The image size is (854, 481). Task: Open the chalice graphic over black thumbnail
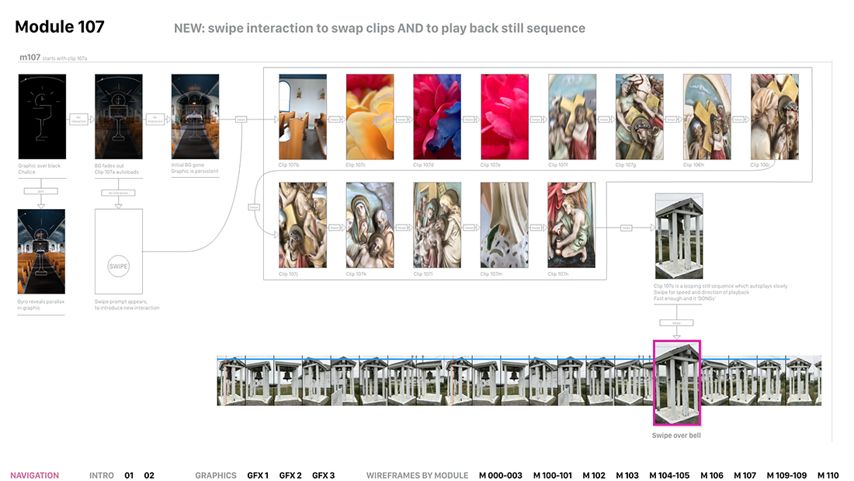(42, 117)
